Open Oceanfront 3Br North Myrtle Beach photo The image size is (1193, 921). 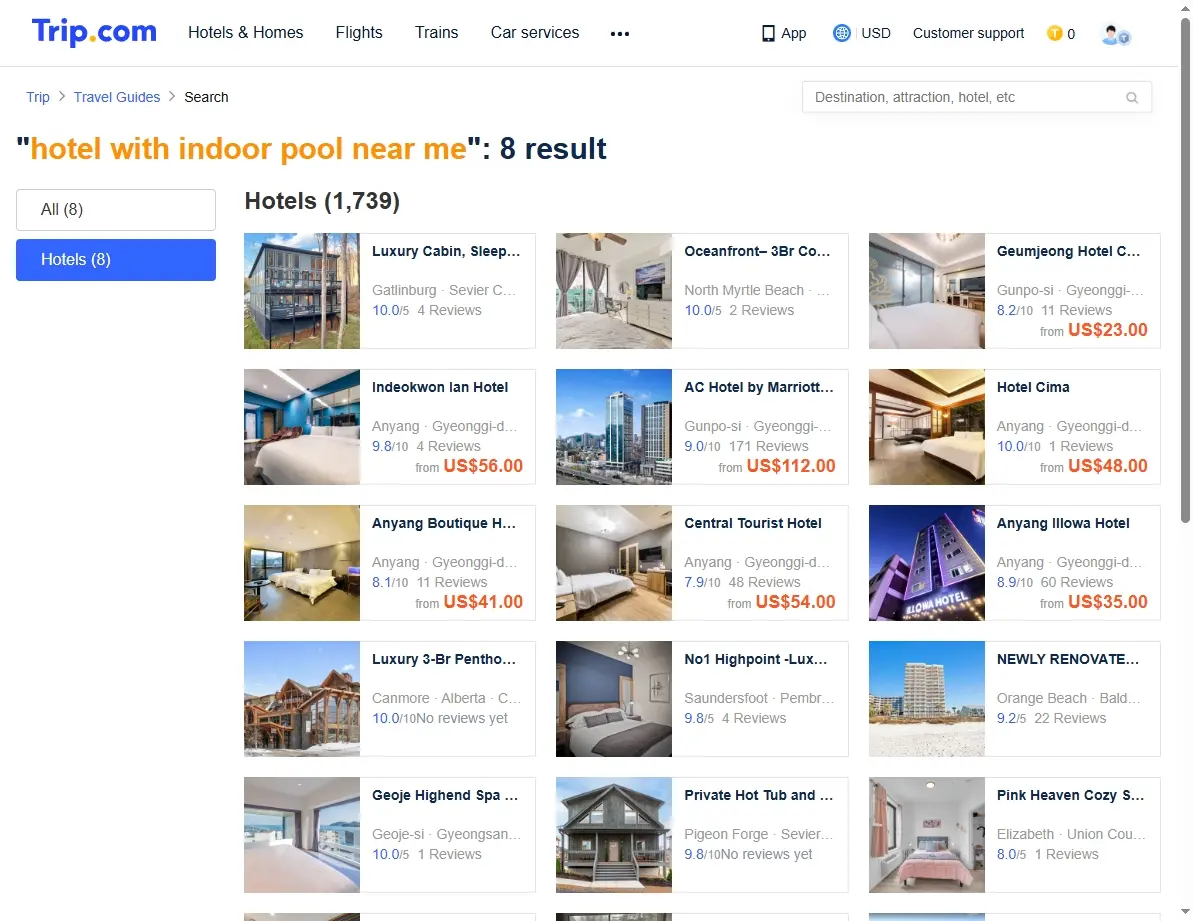(614, 291)
